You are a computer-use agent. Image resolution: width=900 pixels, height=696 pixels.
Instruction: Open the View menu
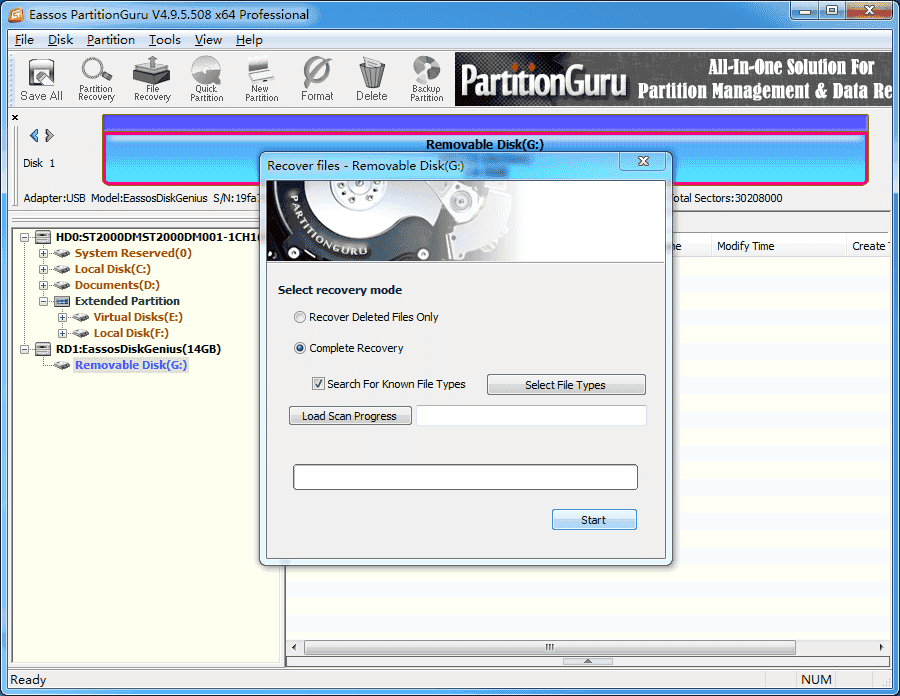(208, 40)
